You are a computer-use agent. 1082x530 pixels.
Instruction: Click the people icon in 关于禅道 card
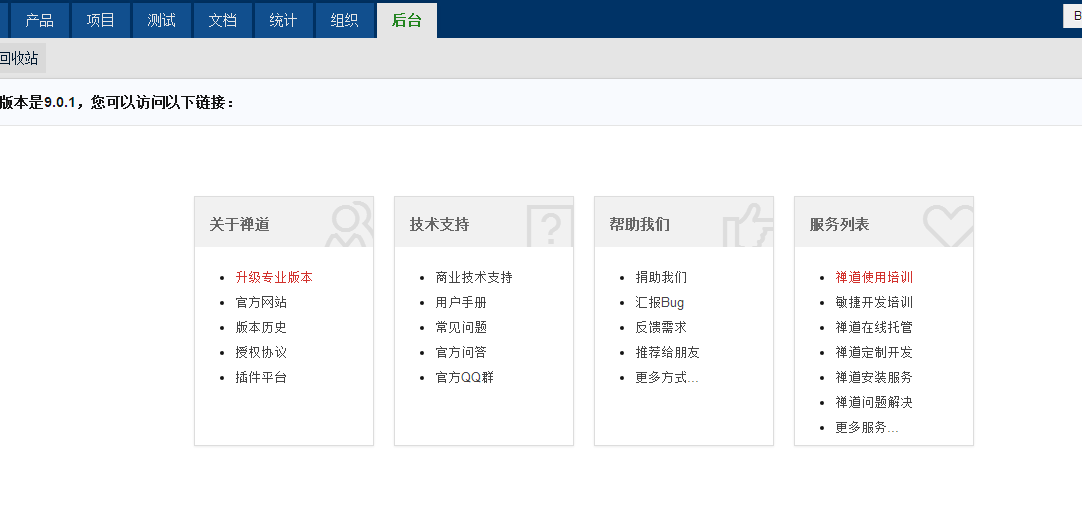[349, 224]
